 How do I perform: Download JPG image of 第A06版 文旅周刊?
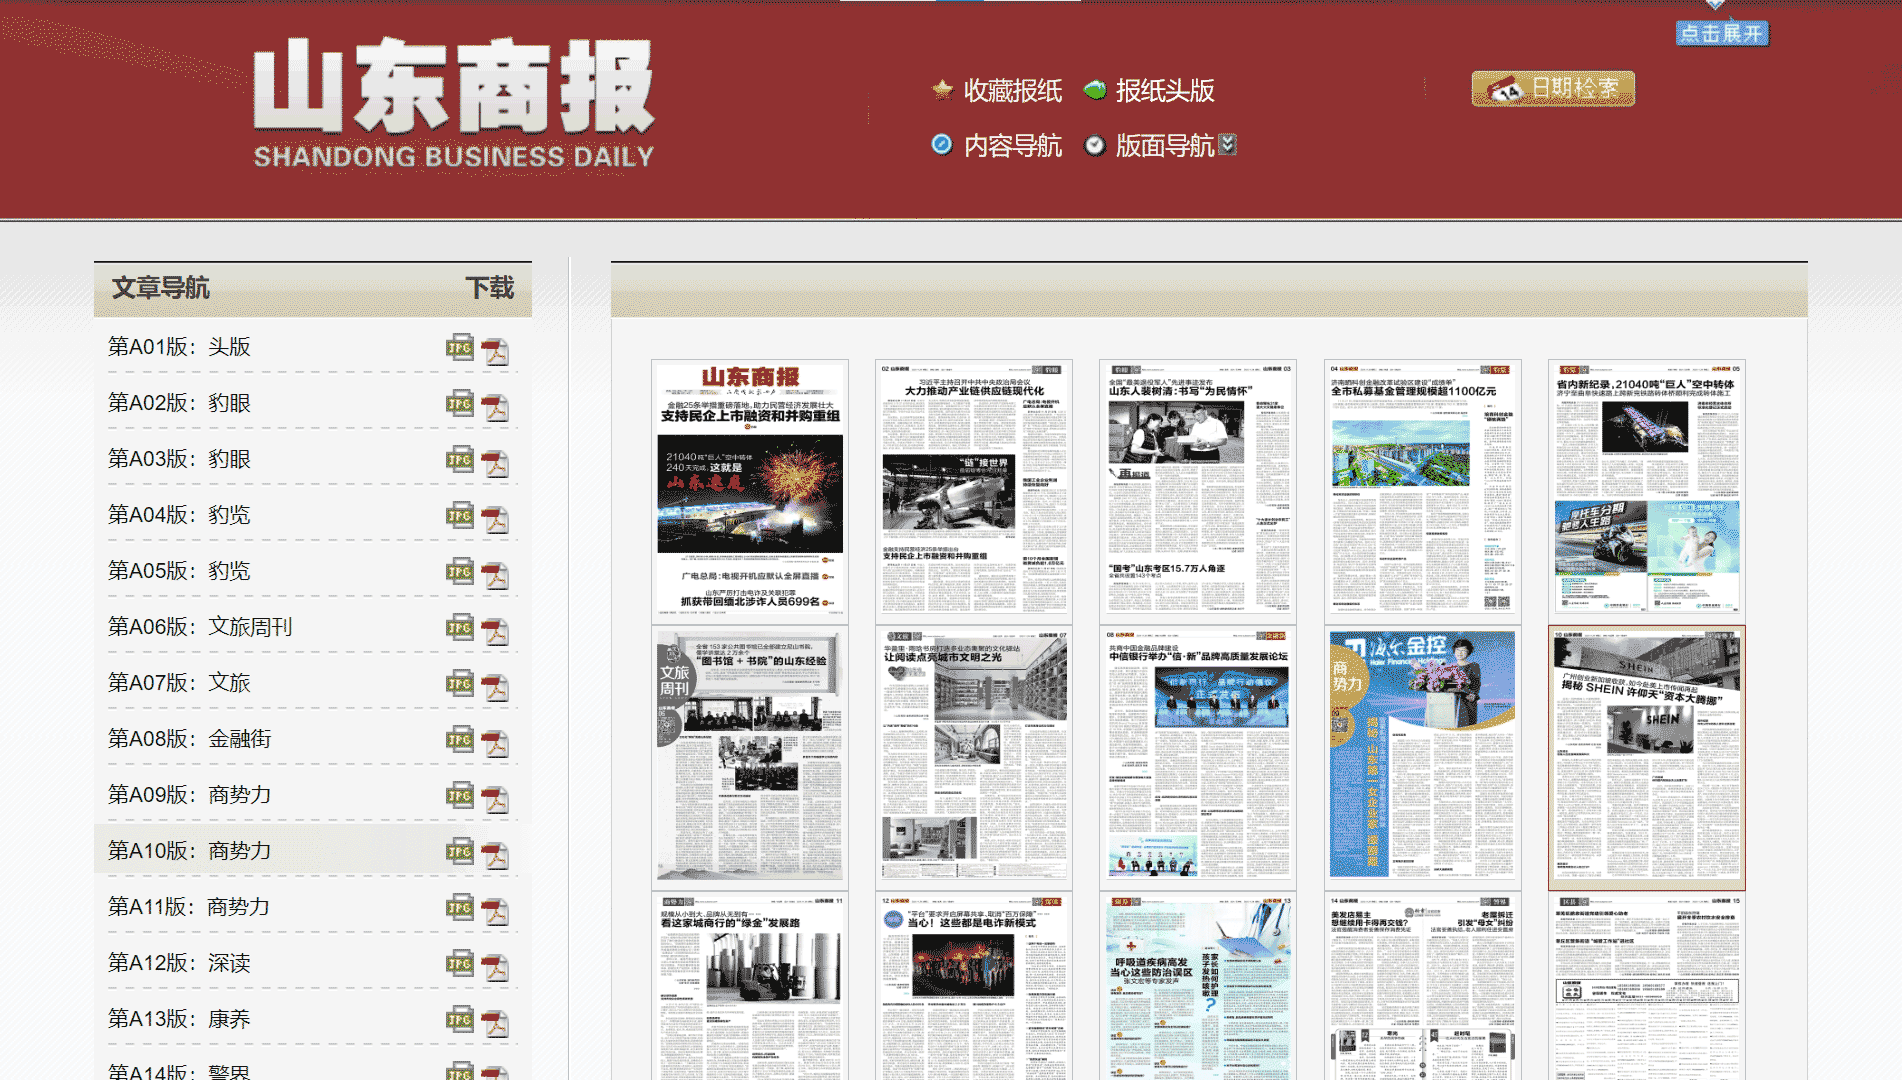point(460,627)
